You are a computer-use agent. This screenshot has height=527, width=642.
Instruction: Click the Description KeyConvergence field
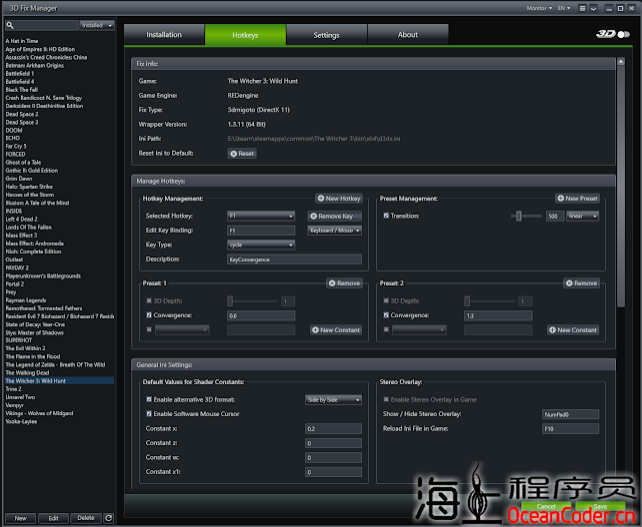(294, 260)
